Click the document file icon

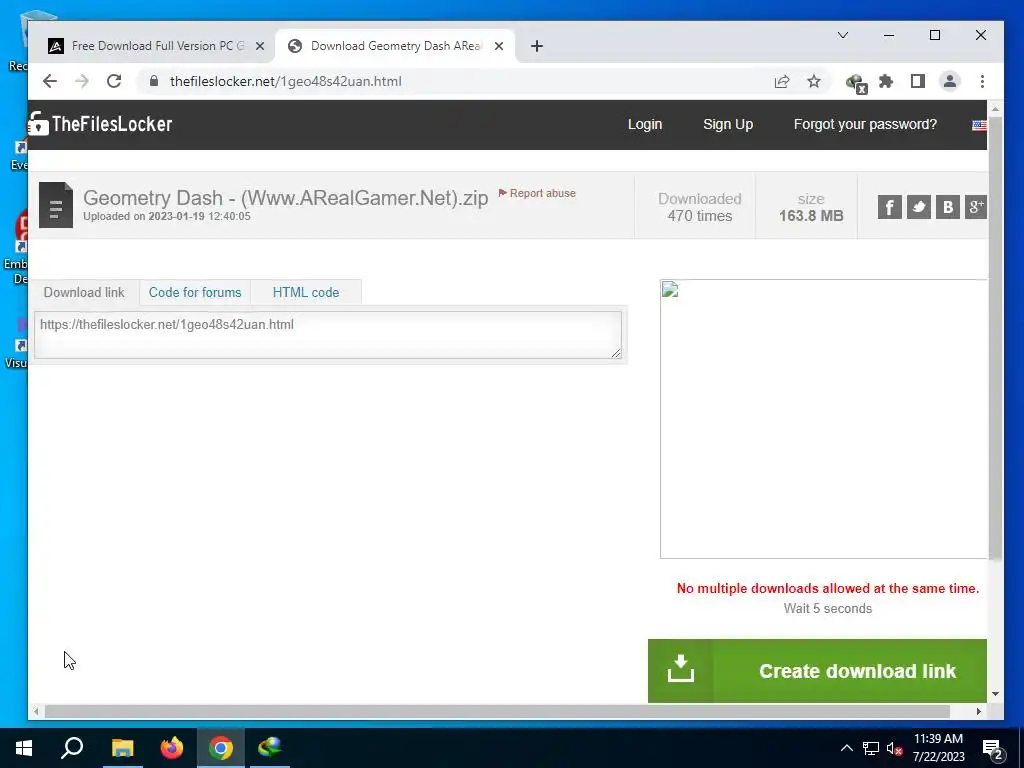[x=56, y=205]
